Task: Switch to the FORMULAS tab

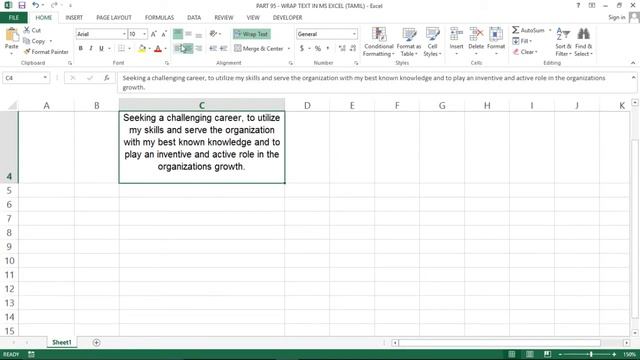Action: pos(159,18)
